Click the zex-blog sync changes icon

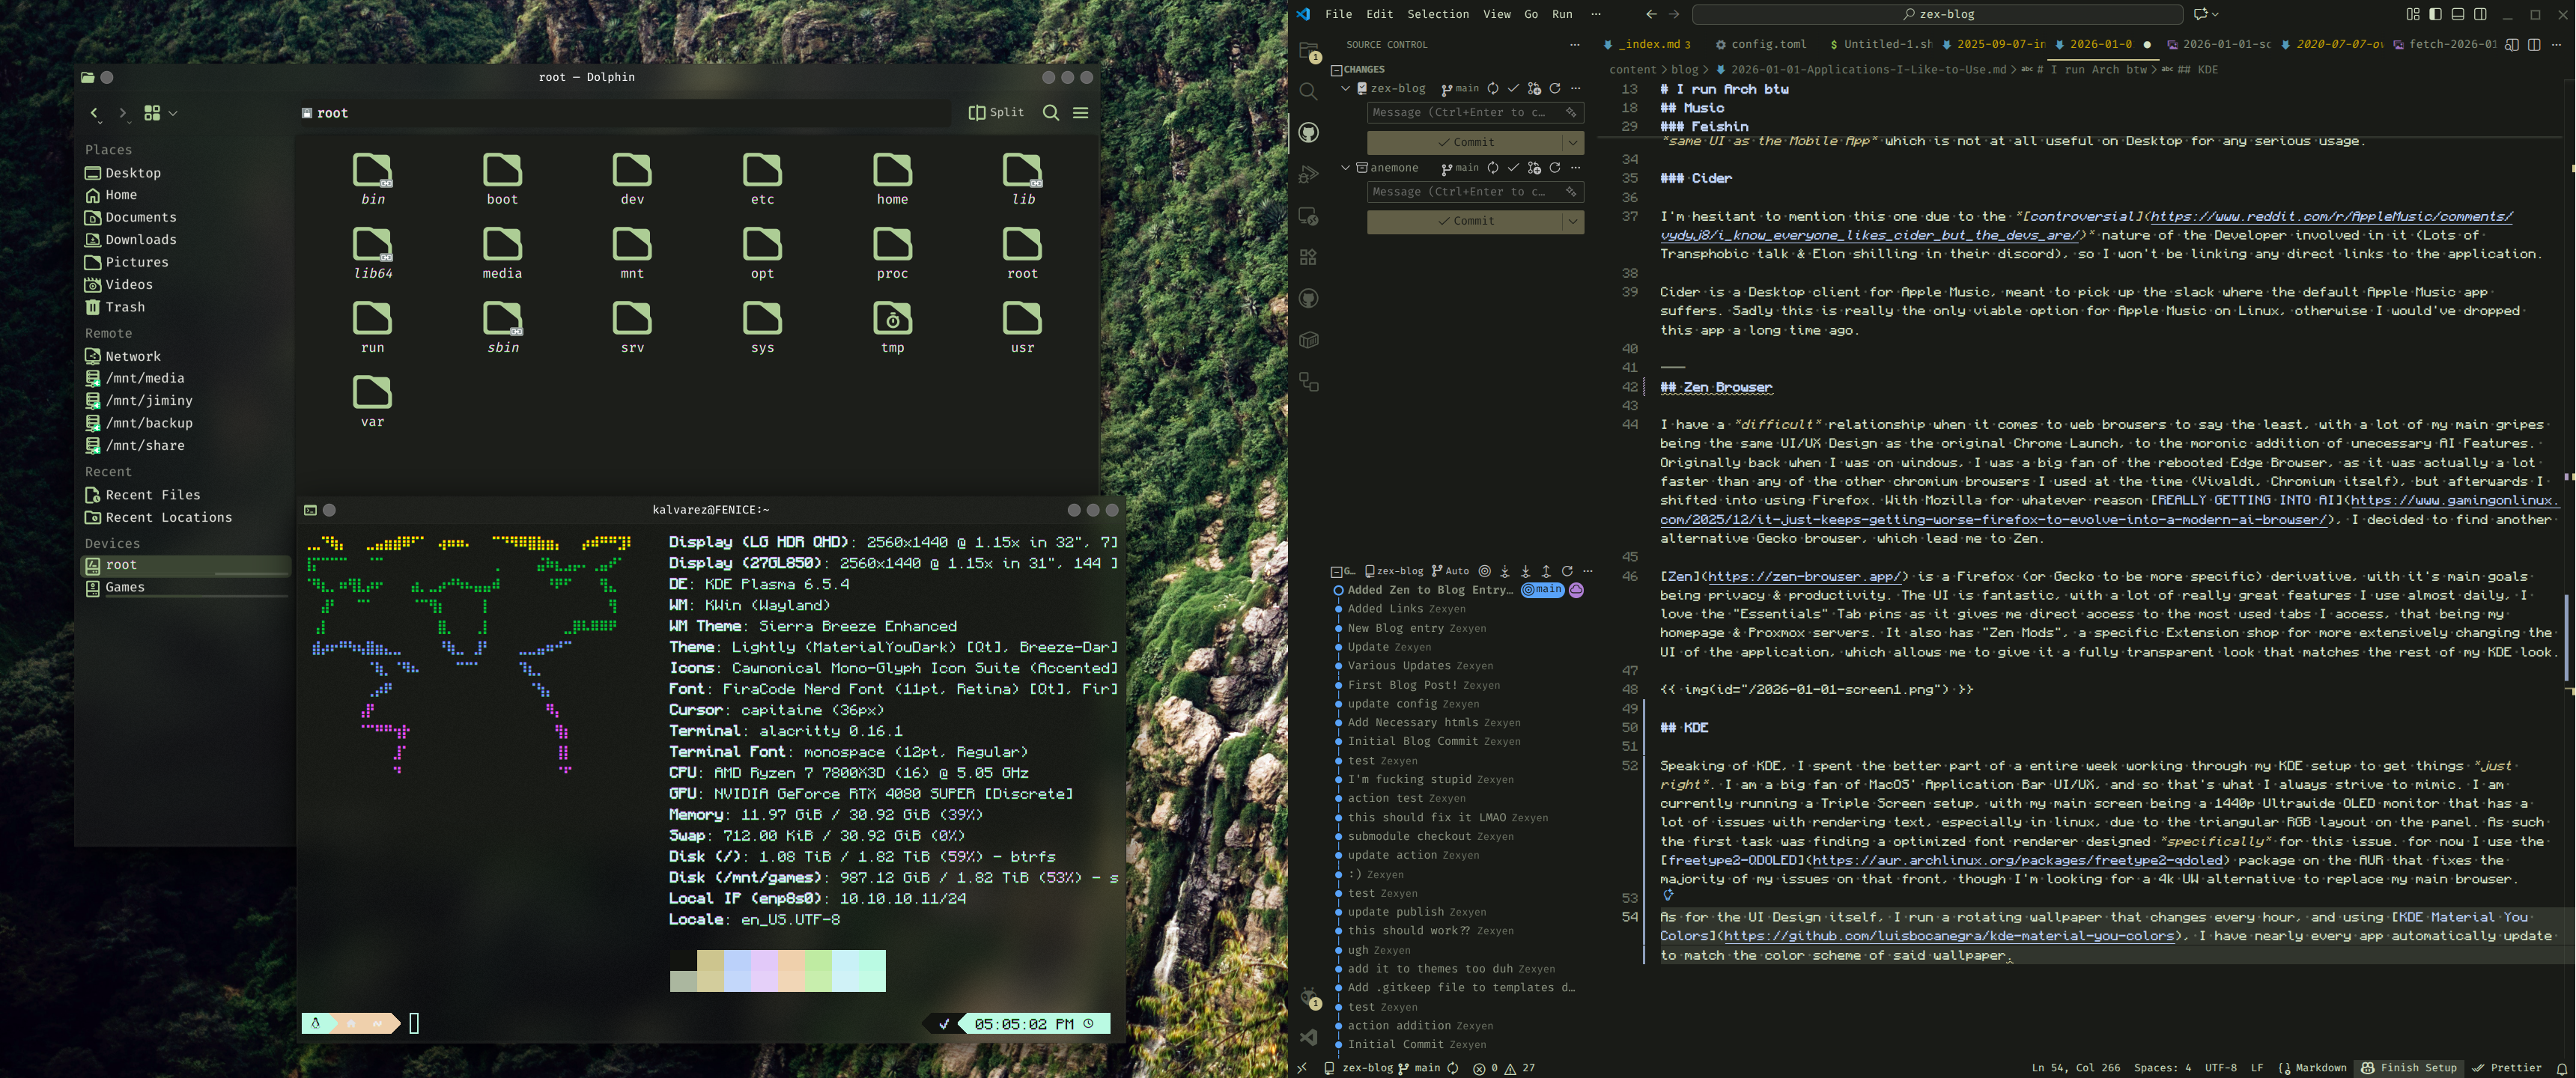[x=1492, y=88]
